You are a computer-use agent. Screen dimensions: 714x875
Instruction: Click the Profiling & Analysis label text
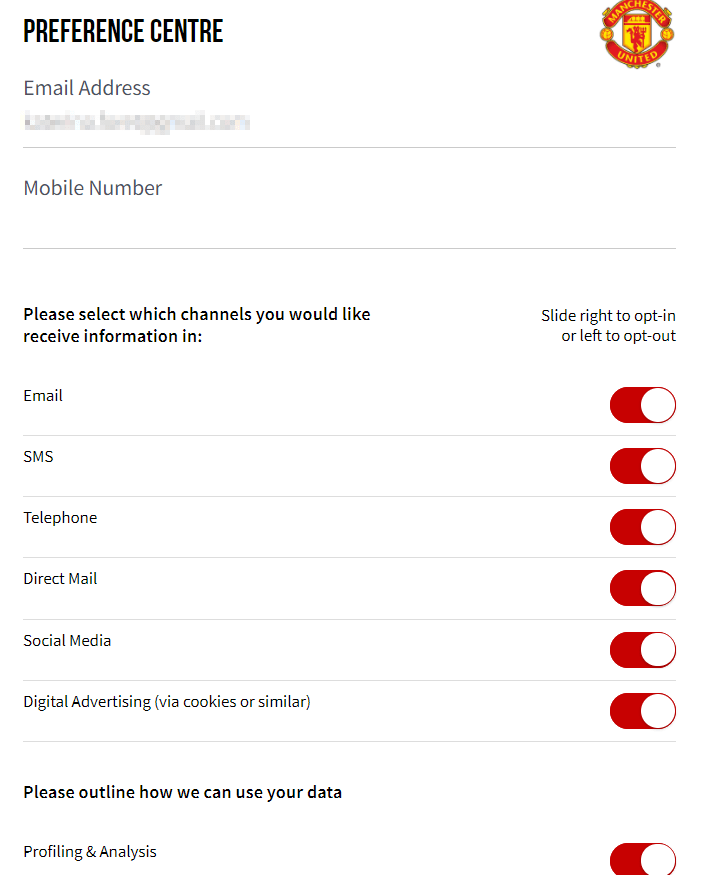point(90,852)
